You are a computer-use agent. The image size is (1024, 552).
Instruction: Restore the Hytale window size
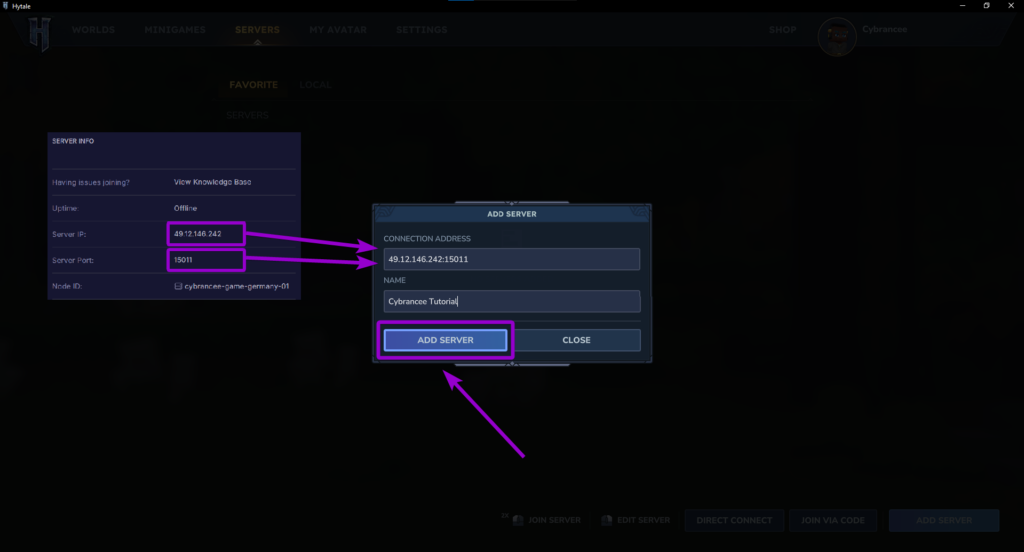point(986,5)
